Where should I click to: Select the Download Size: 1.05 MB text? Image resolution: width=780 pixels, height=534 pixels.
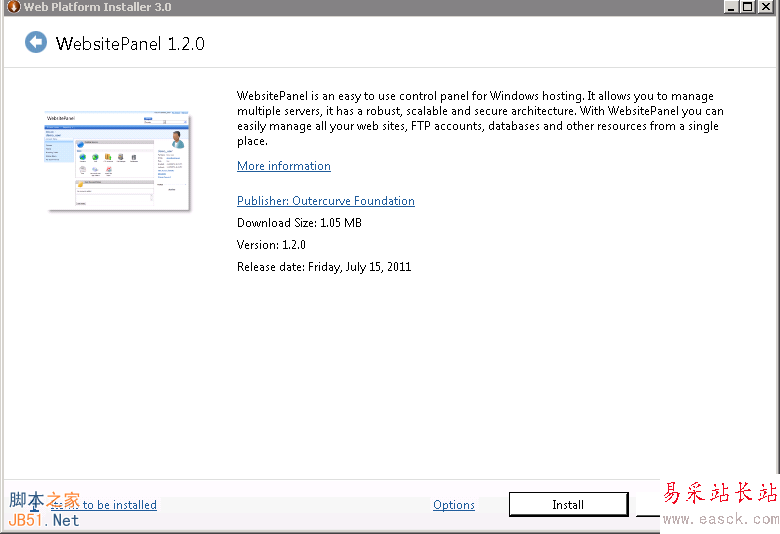pyautogui.click(x=299, y=222)
